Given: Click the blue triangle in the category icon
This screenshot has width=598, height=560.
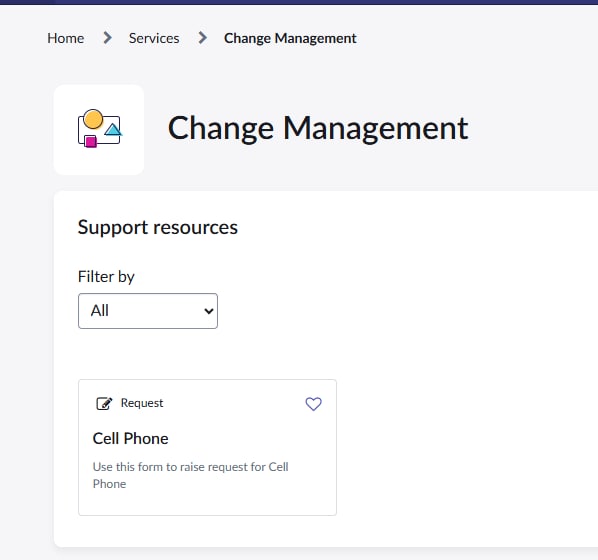Looking at the screenshot, I should (113, 130).
